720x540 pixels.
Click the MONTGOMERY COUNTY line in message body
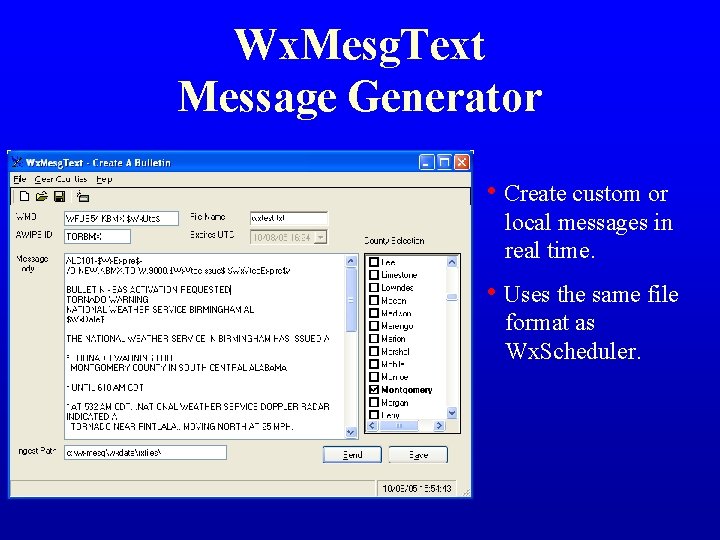point(179,368)
